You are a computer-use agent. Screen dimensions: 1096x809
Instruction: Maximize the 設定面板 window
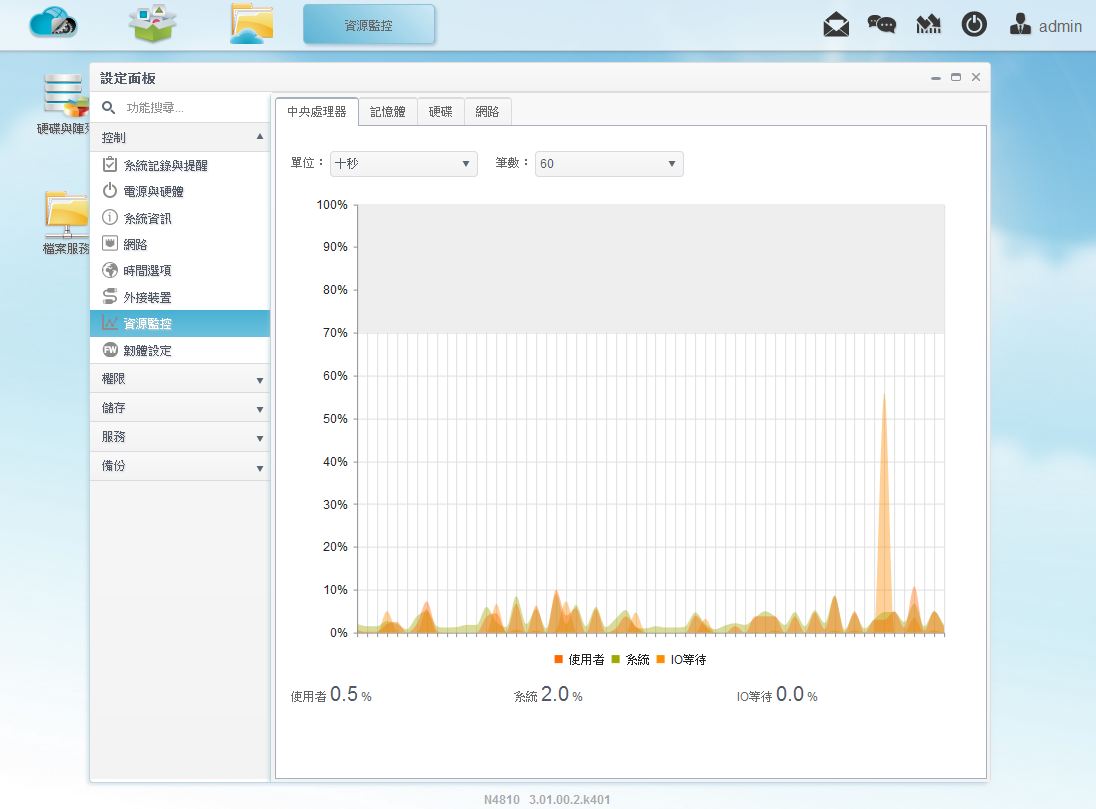click(956, 77)
